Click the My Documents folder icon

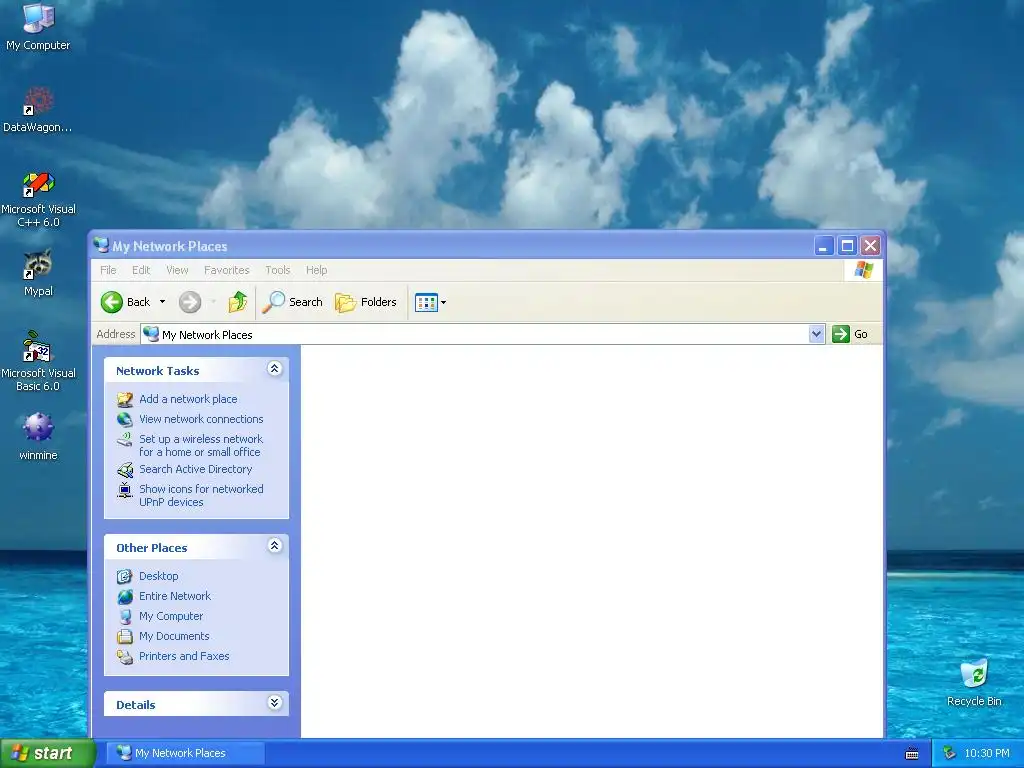pos(125,636)
